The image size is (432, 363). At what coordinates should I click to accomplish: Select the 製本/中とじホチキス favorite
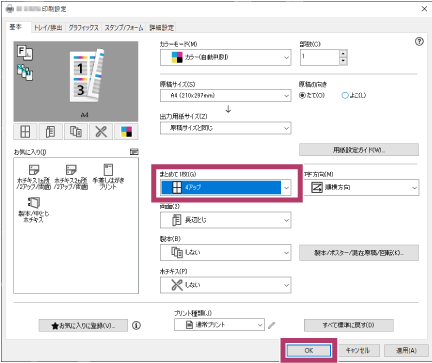tap(33, 210)
